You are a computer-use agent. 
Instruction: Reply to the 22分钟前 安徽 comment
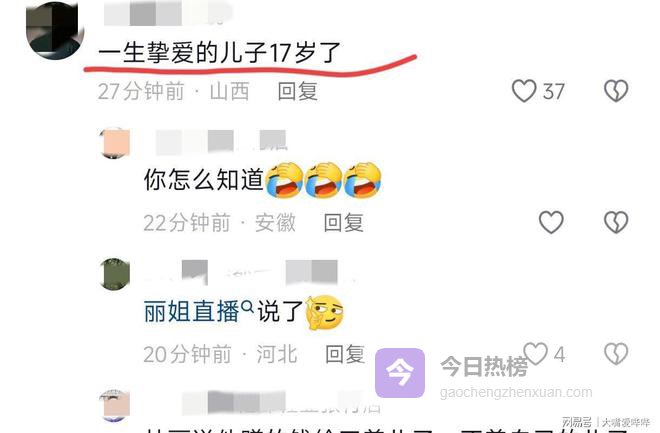(x=343, y=223)
